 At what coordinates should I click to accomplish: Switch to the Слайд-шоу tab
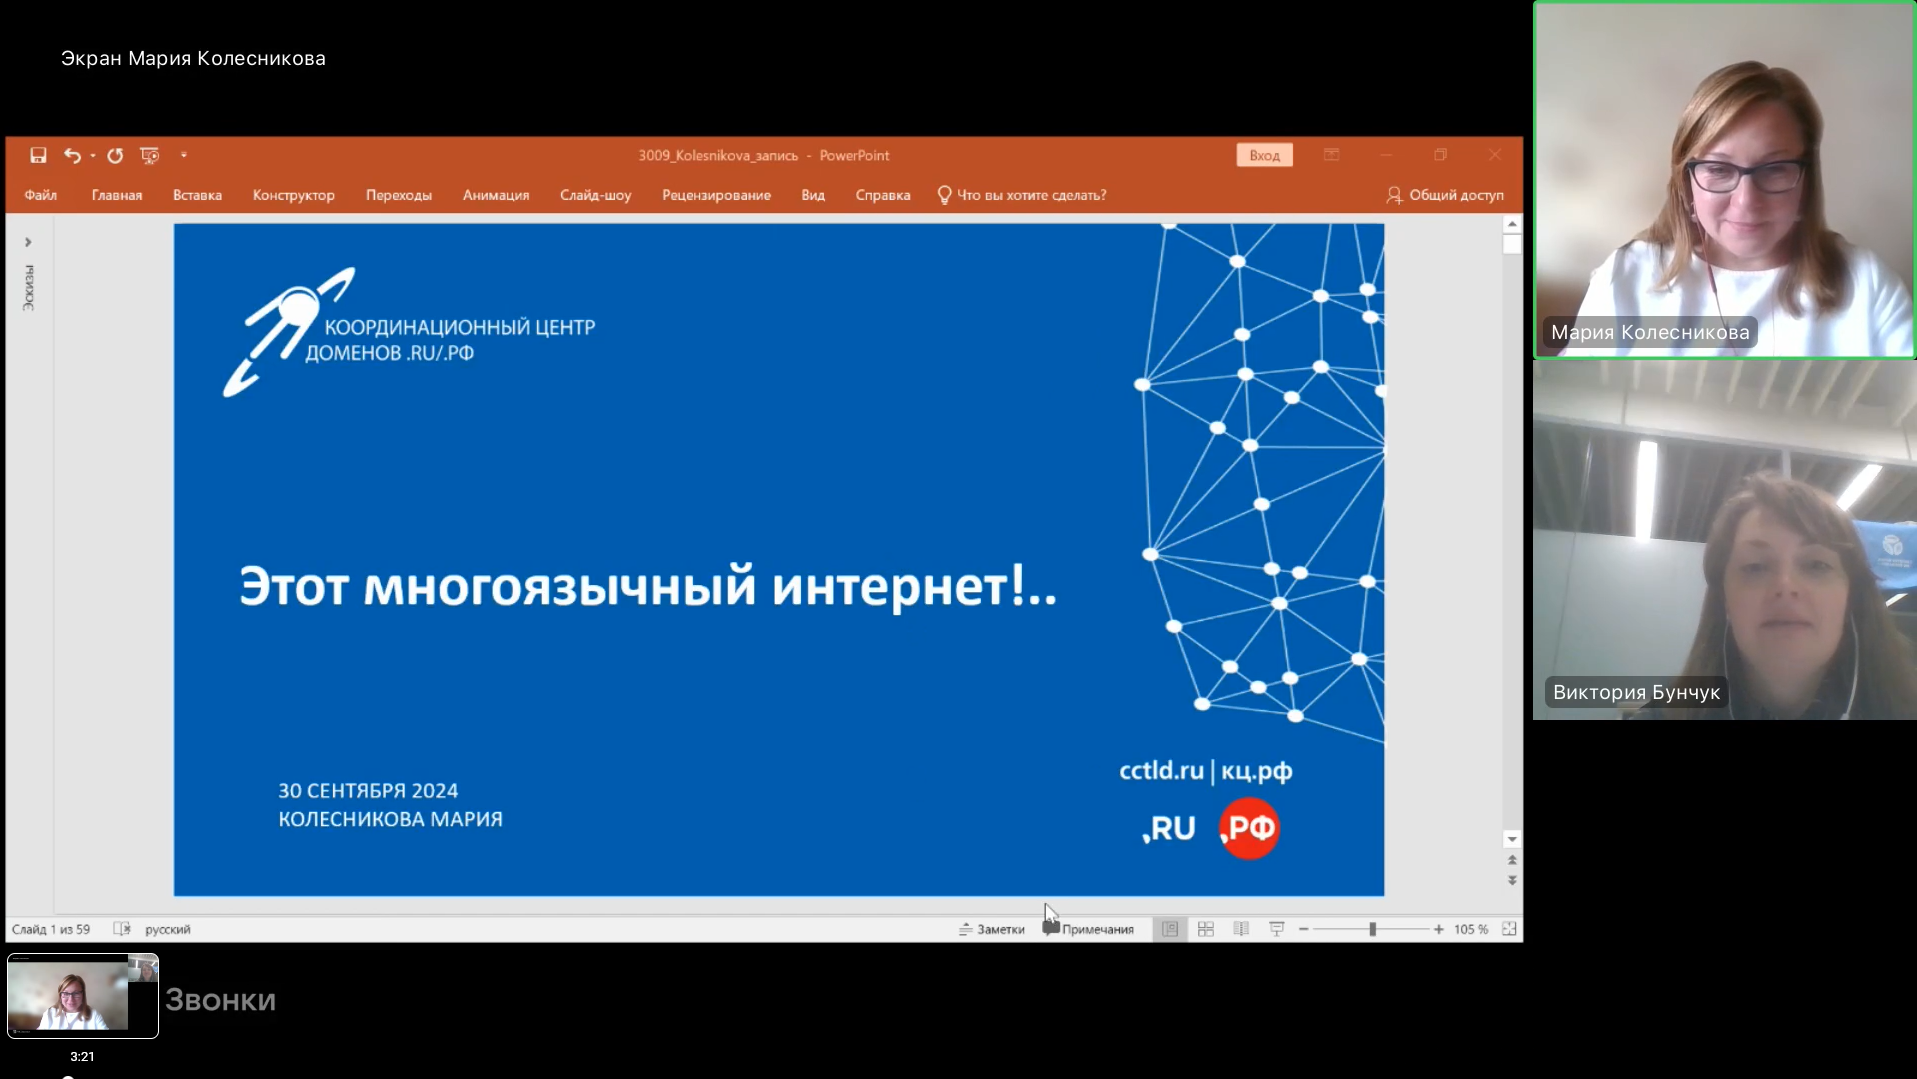tap(595, 195)
